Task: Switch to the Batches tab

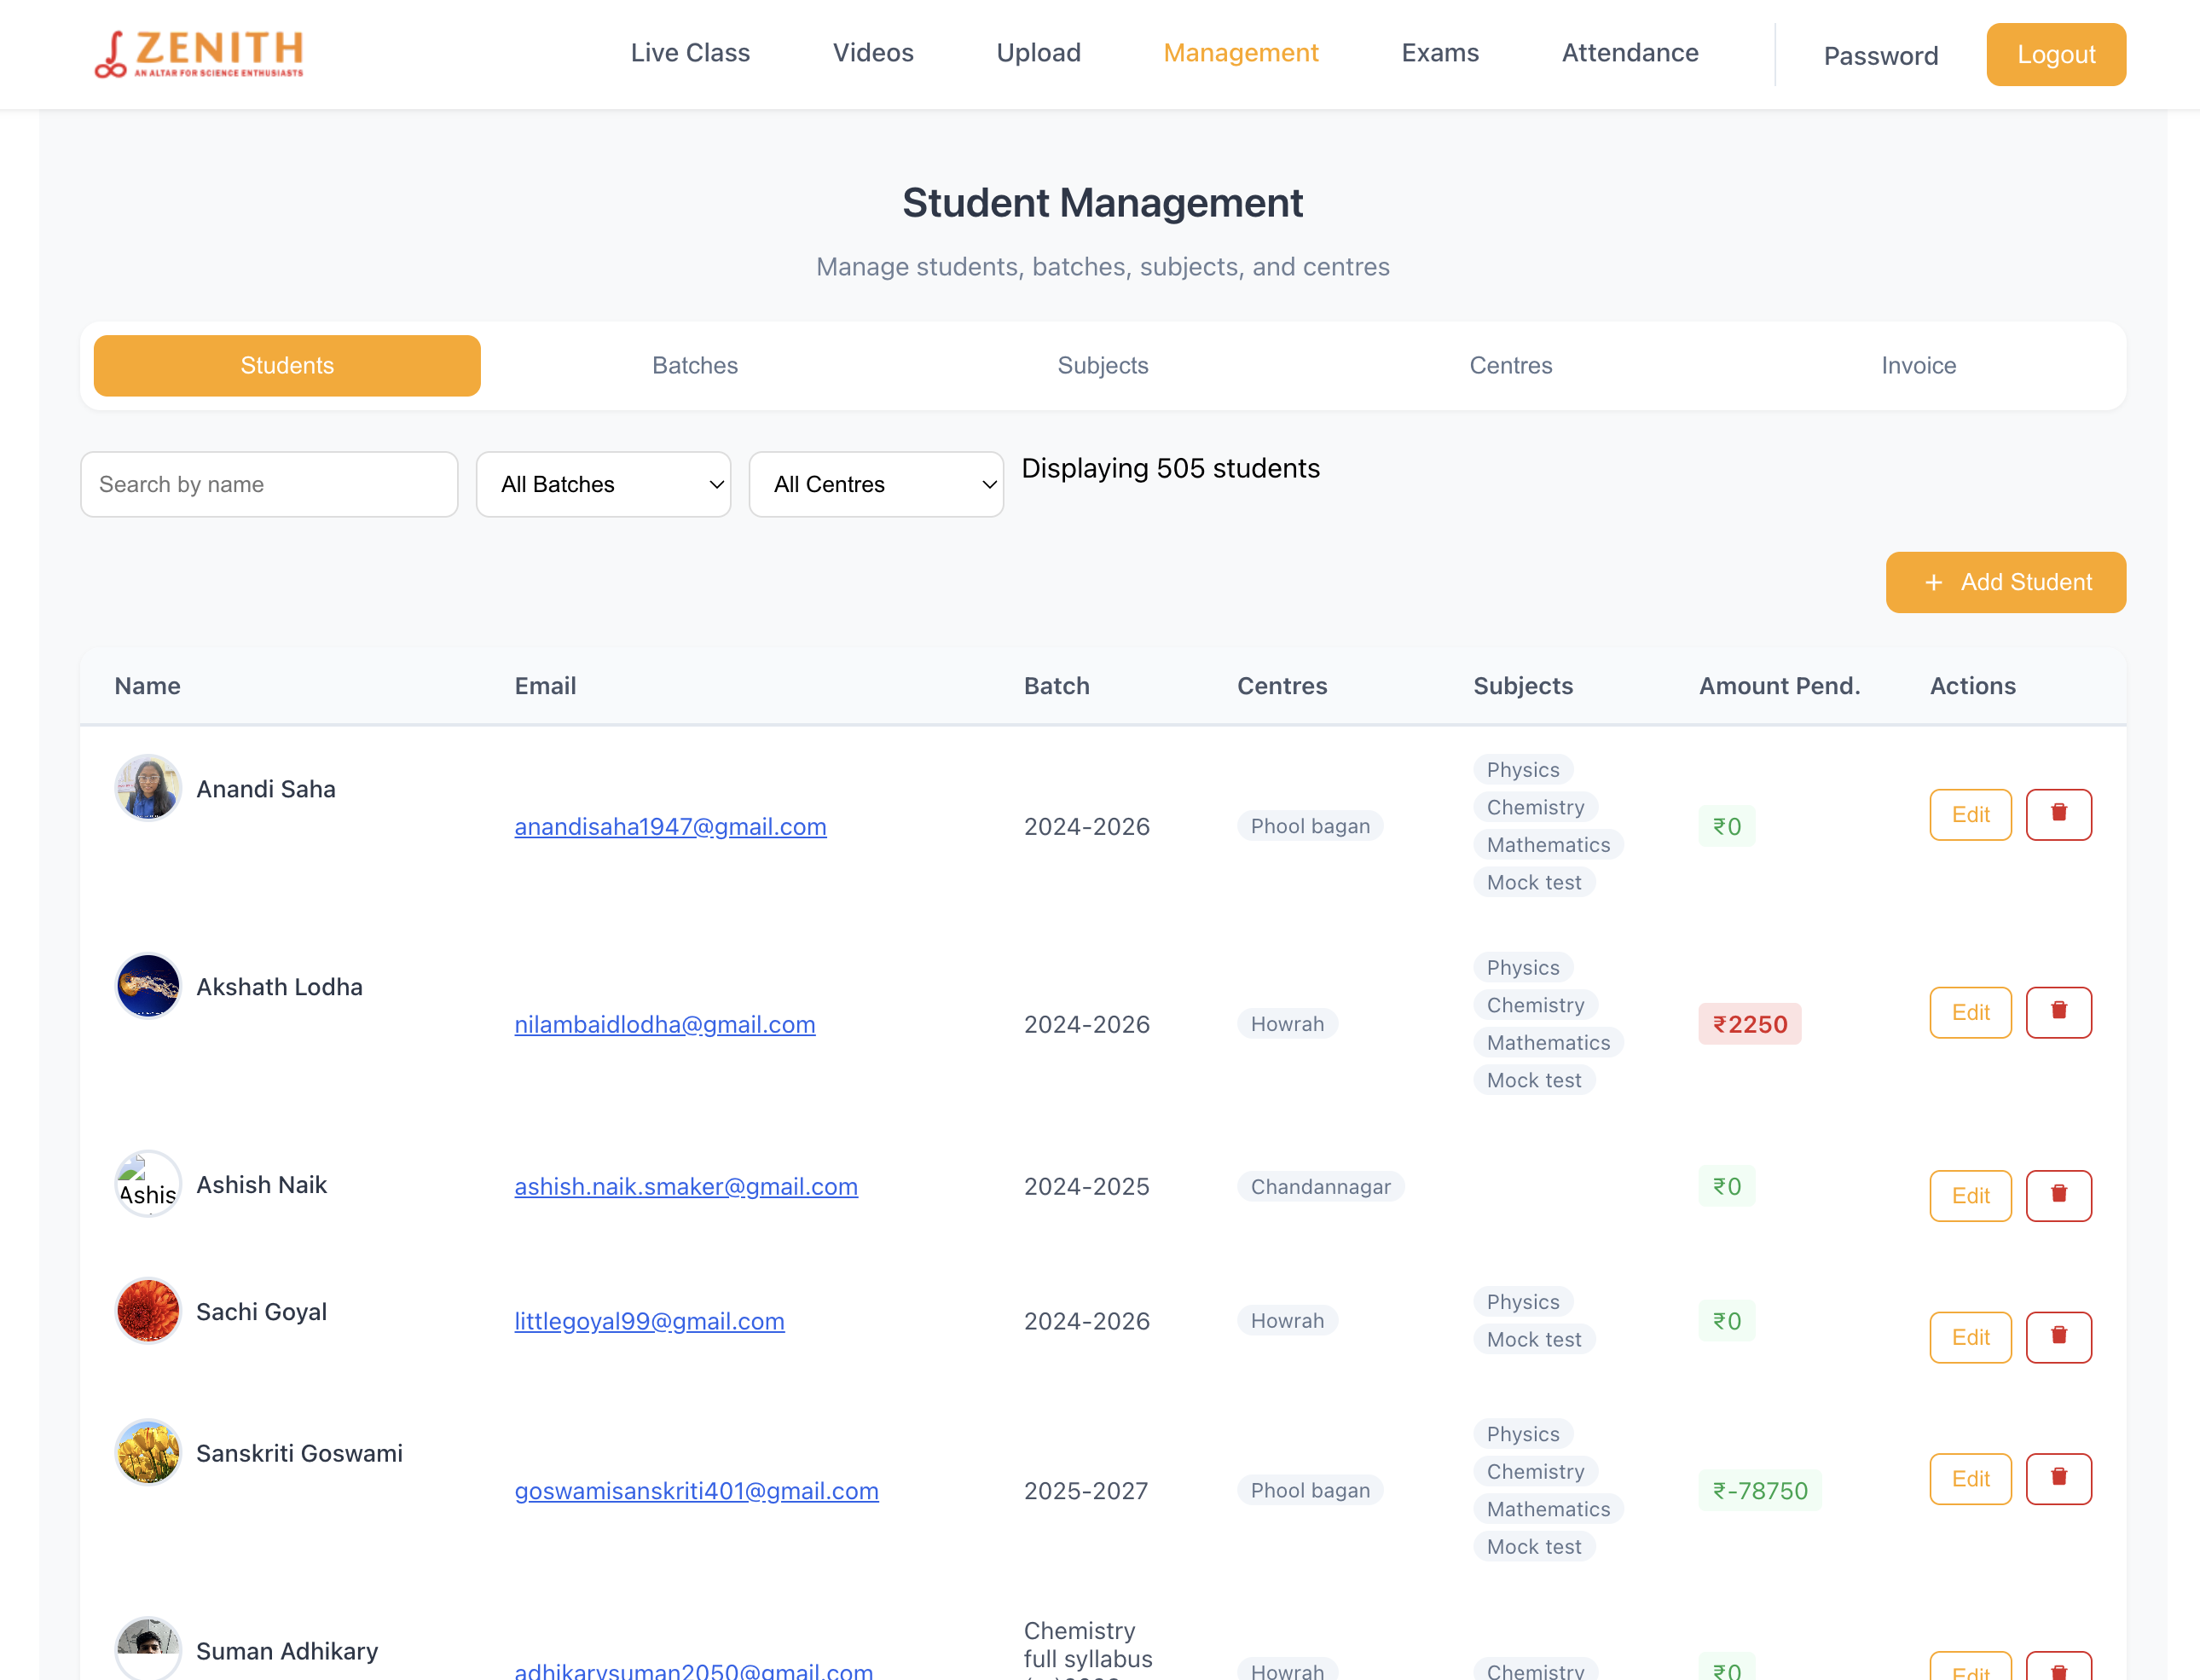Action: pyautogui.click(x=695, y=365)
